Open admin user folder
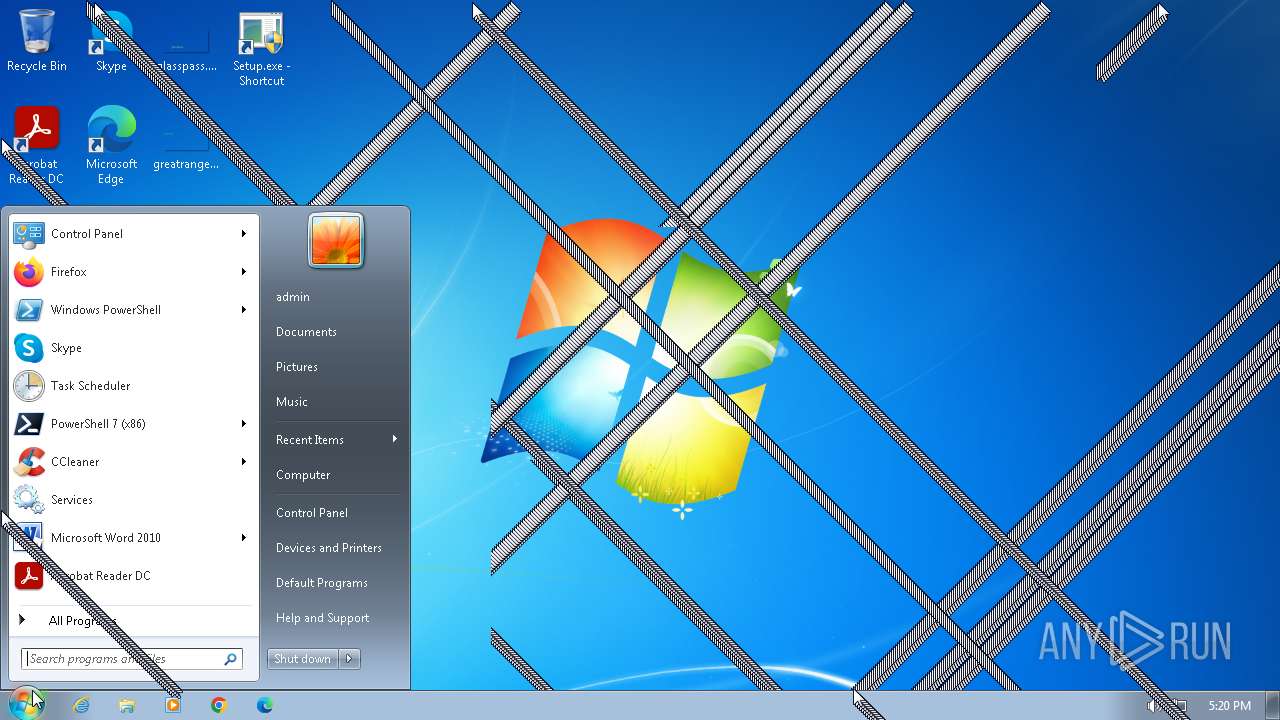Image resolution: width=1280 pixels, height=720 pixels. (293, 297)
